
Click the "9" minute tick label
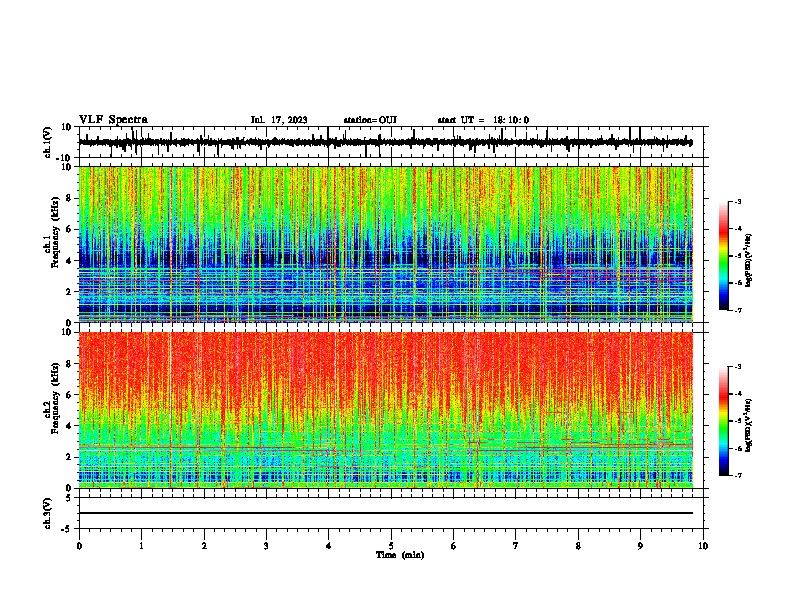[640, 546]
